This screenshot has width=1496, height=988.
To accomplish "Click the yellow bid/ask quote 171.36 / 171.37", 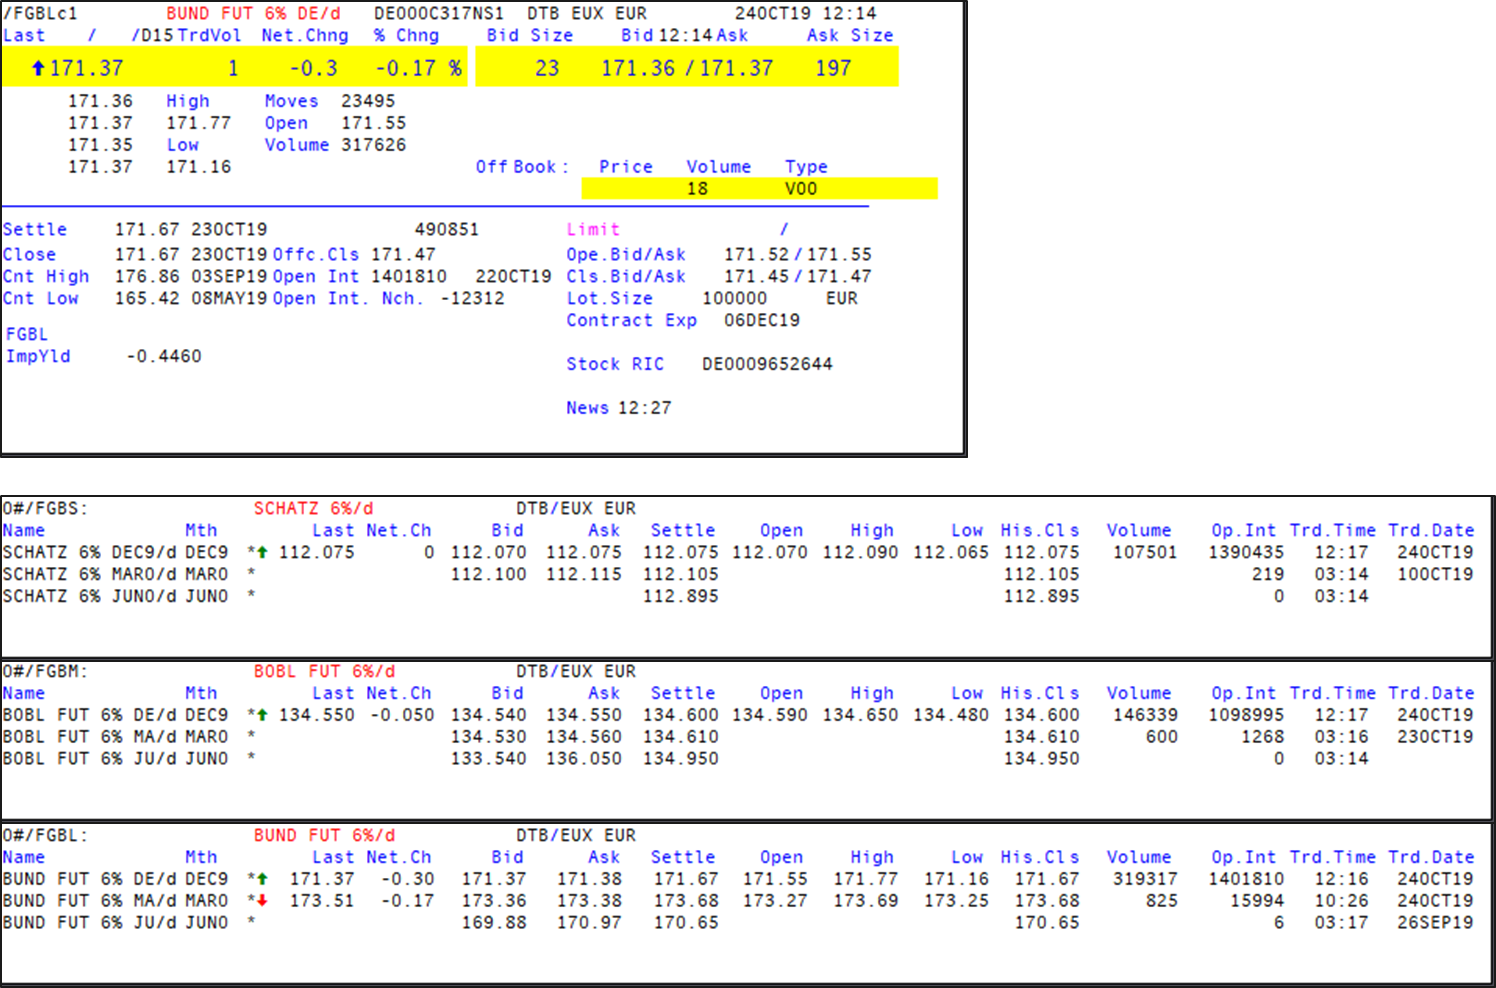I will click(686, 68).
